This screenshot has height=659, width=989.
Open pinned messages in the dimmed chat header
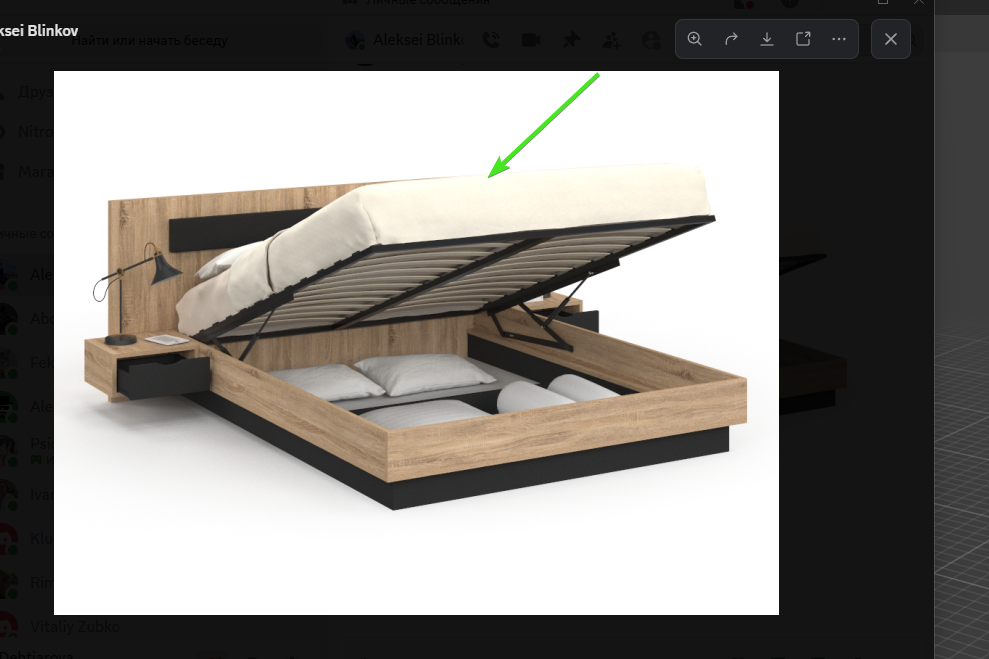point(571,40)
